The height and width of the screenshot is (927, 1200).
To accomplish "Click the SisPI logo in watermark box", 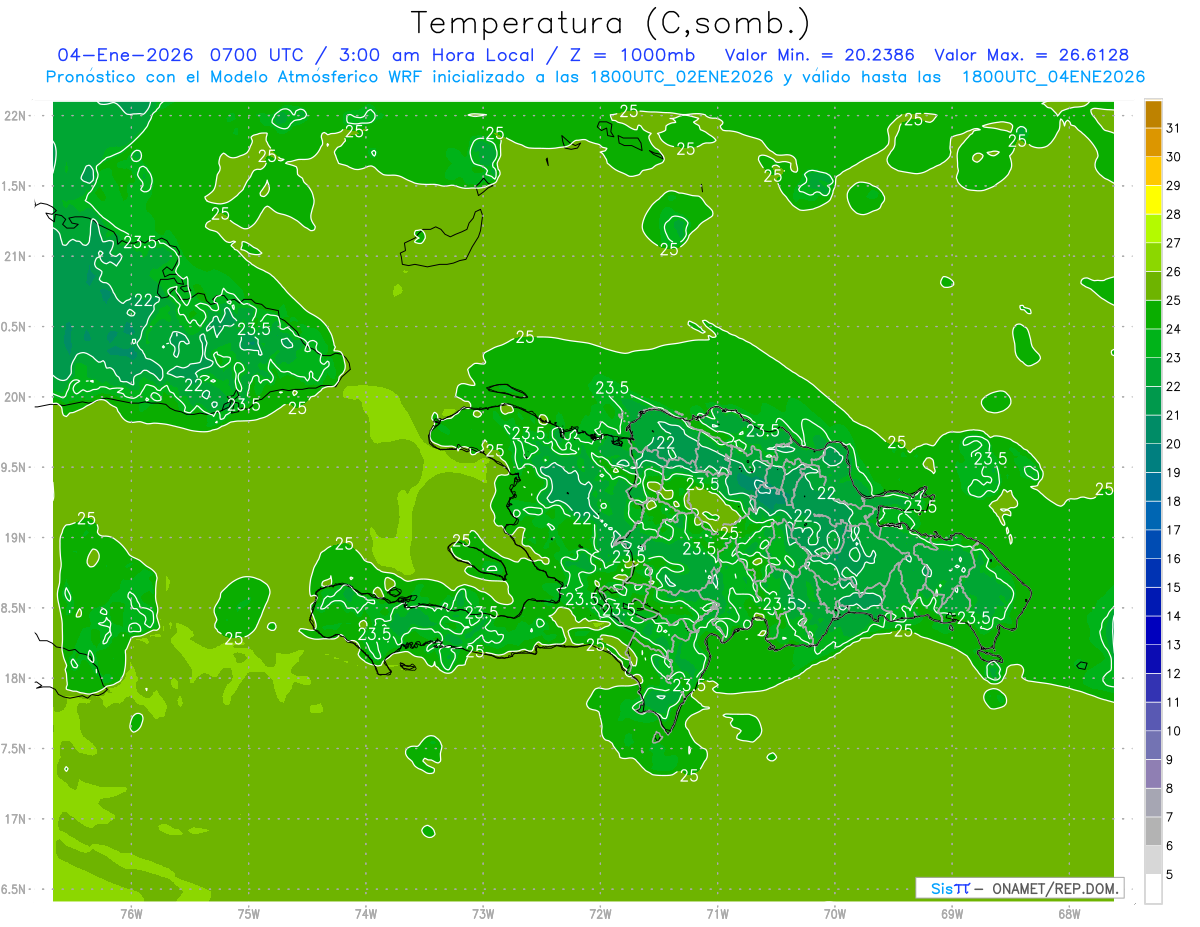I will coord(950,888).
